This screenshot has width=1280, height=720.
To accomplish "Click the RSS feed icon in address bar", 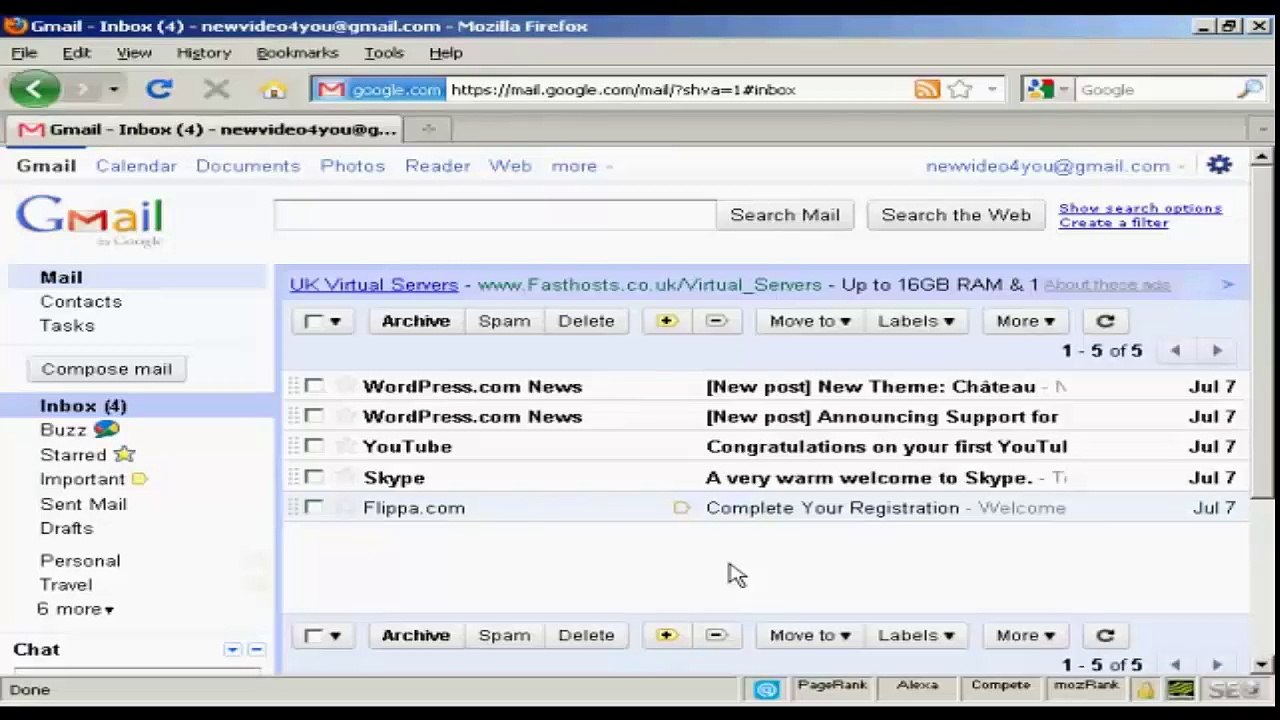I will pyautogui.click(x=927, y=89).
